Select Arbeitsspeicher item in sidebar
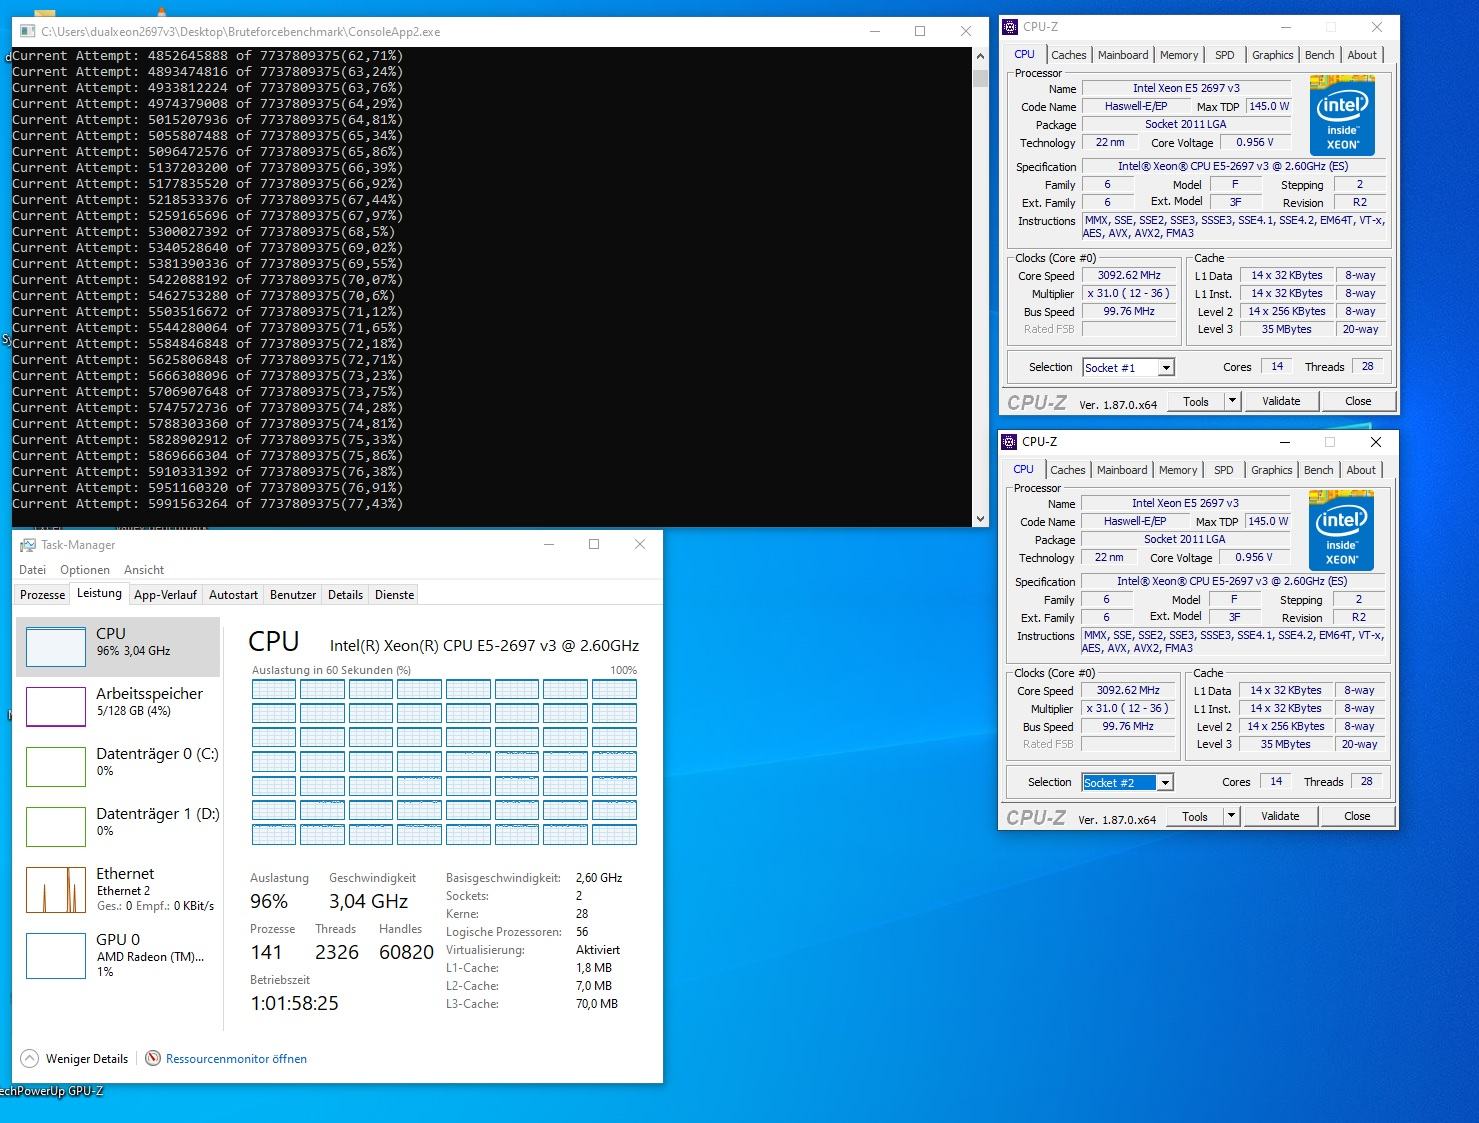This screenshot has height=1123, width=1479. tap(118, 706)
